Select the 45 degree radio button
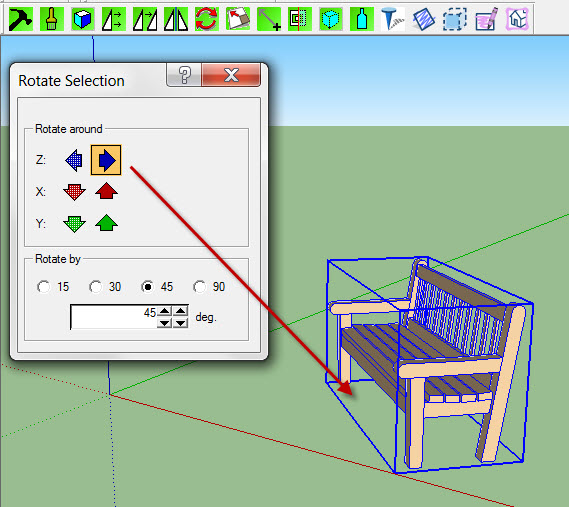Viewport: 569px width, 507px height. click(x=148, y=287)
